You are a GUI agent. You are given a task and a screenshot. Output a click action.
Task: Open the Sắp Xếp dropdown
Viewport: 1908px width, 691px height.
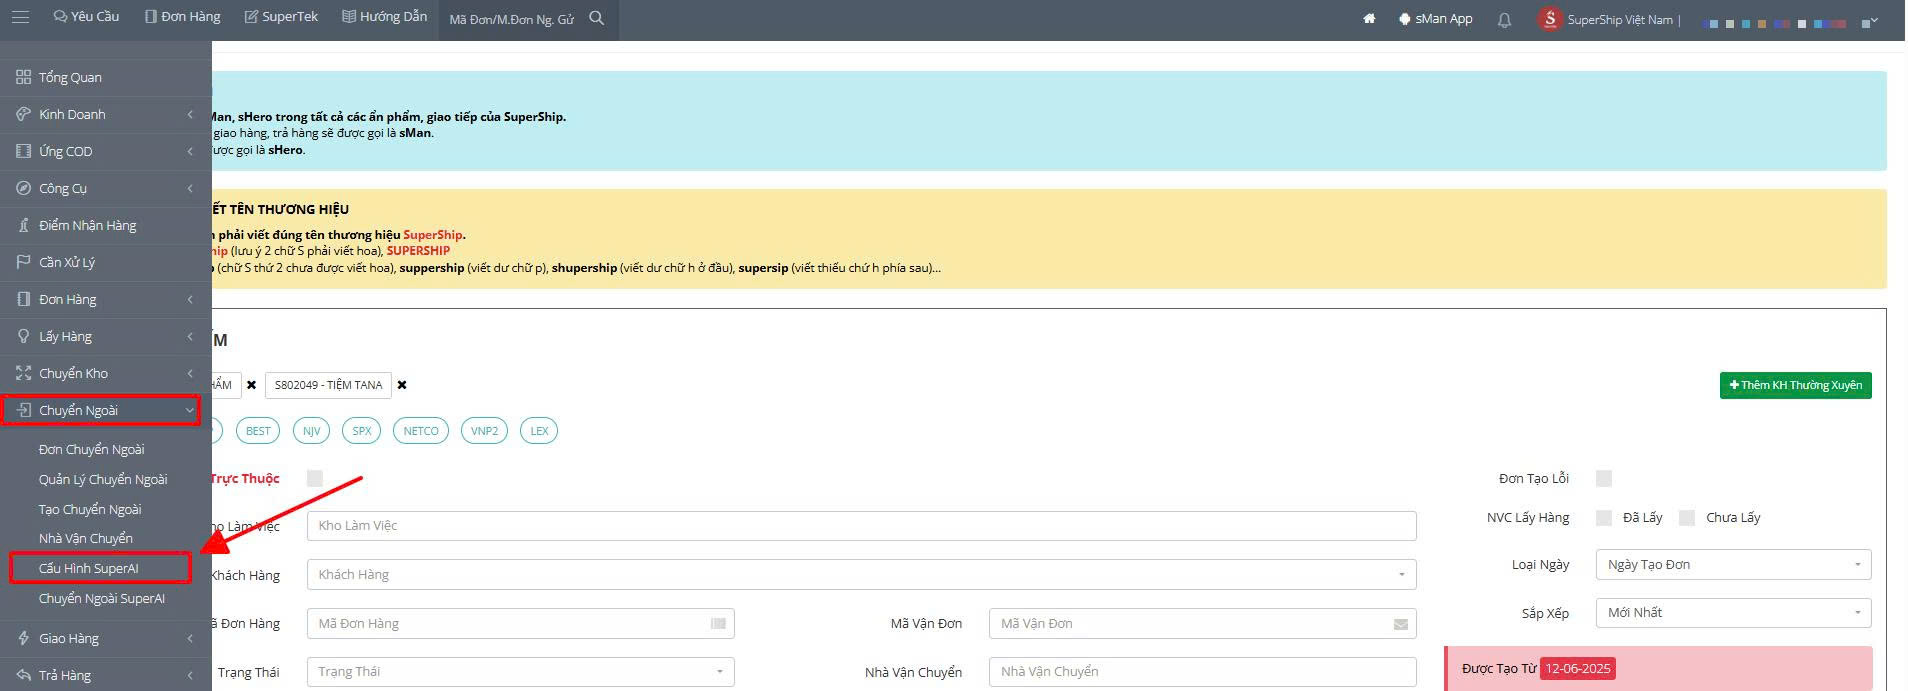tap(1733, 612)
